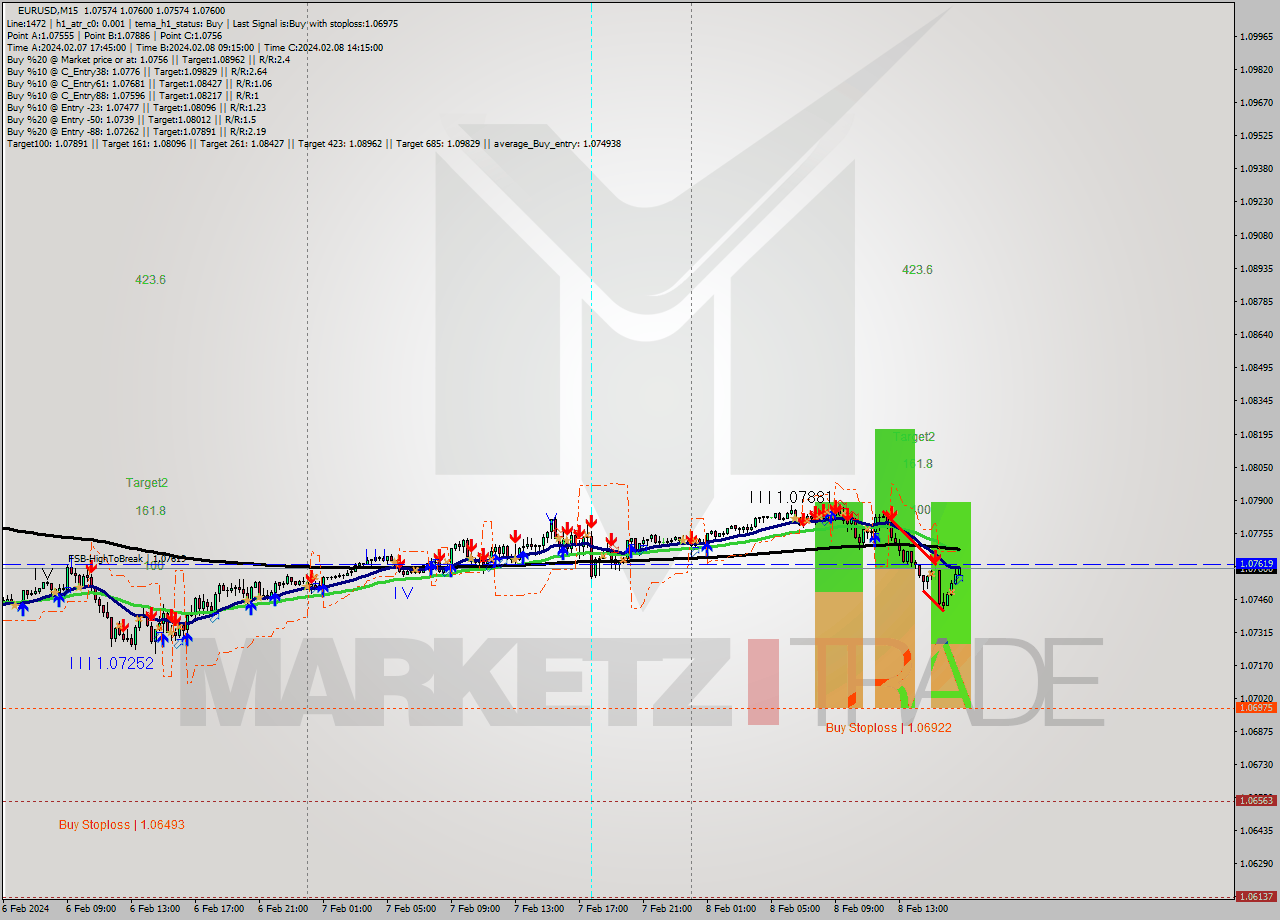Click price axis value 1.08935
This screenshot has height=920, width=1280.
click(x=1256, y=268)
